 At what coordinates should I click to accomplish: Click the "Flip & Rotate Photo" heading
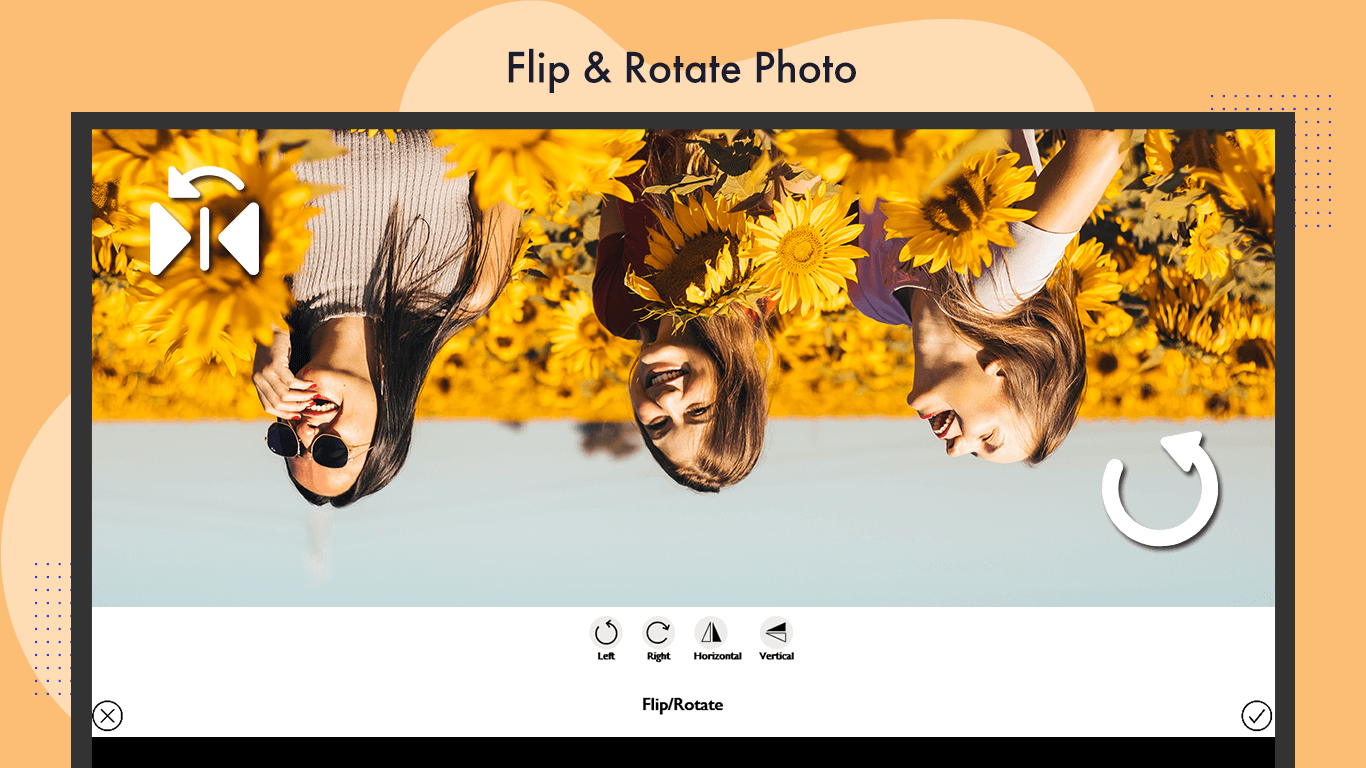681,69
